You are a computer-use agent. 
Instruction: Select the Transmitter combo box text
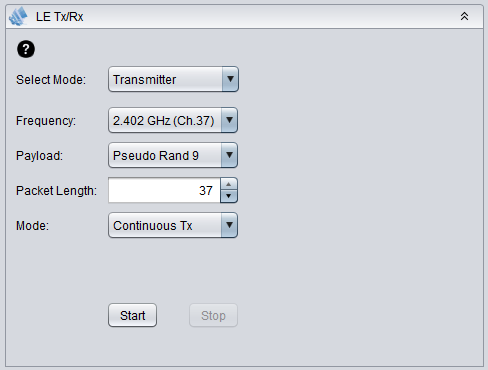(x=144, y=80)
